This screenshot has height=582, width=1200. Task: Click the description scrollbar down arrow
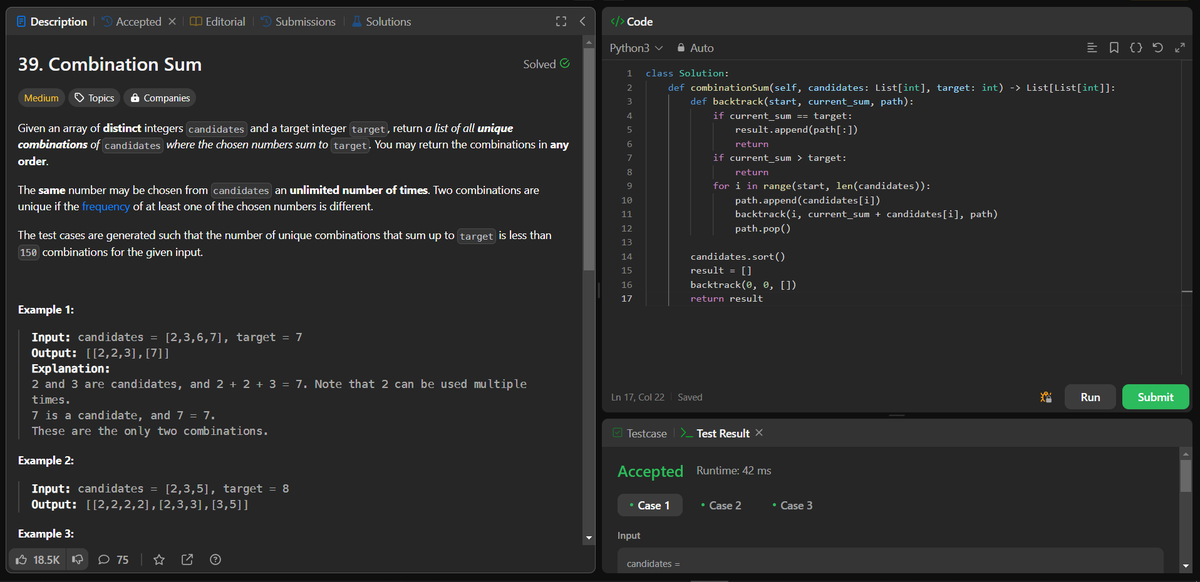[x=590, y=540]
